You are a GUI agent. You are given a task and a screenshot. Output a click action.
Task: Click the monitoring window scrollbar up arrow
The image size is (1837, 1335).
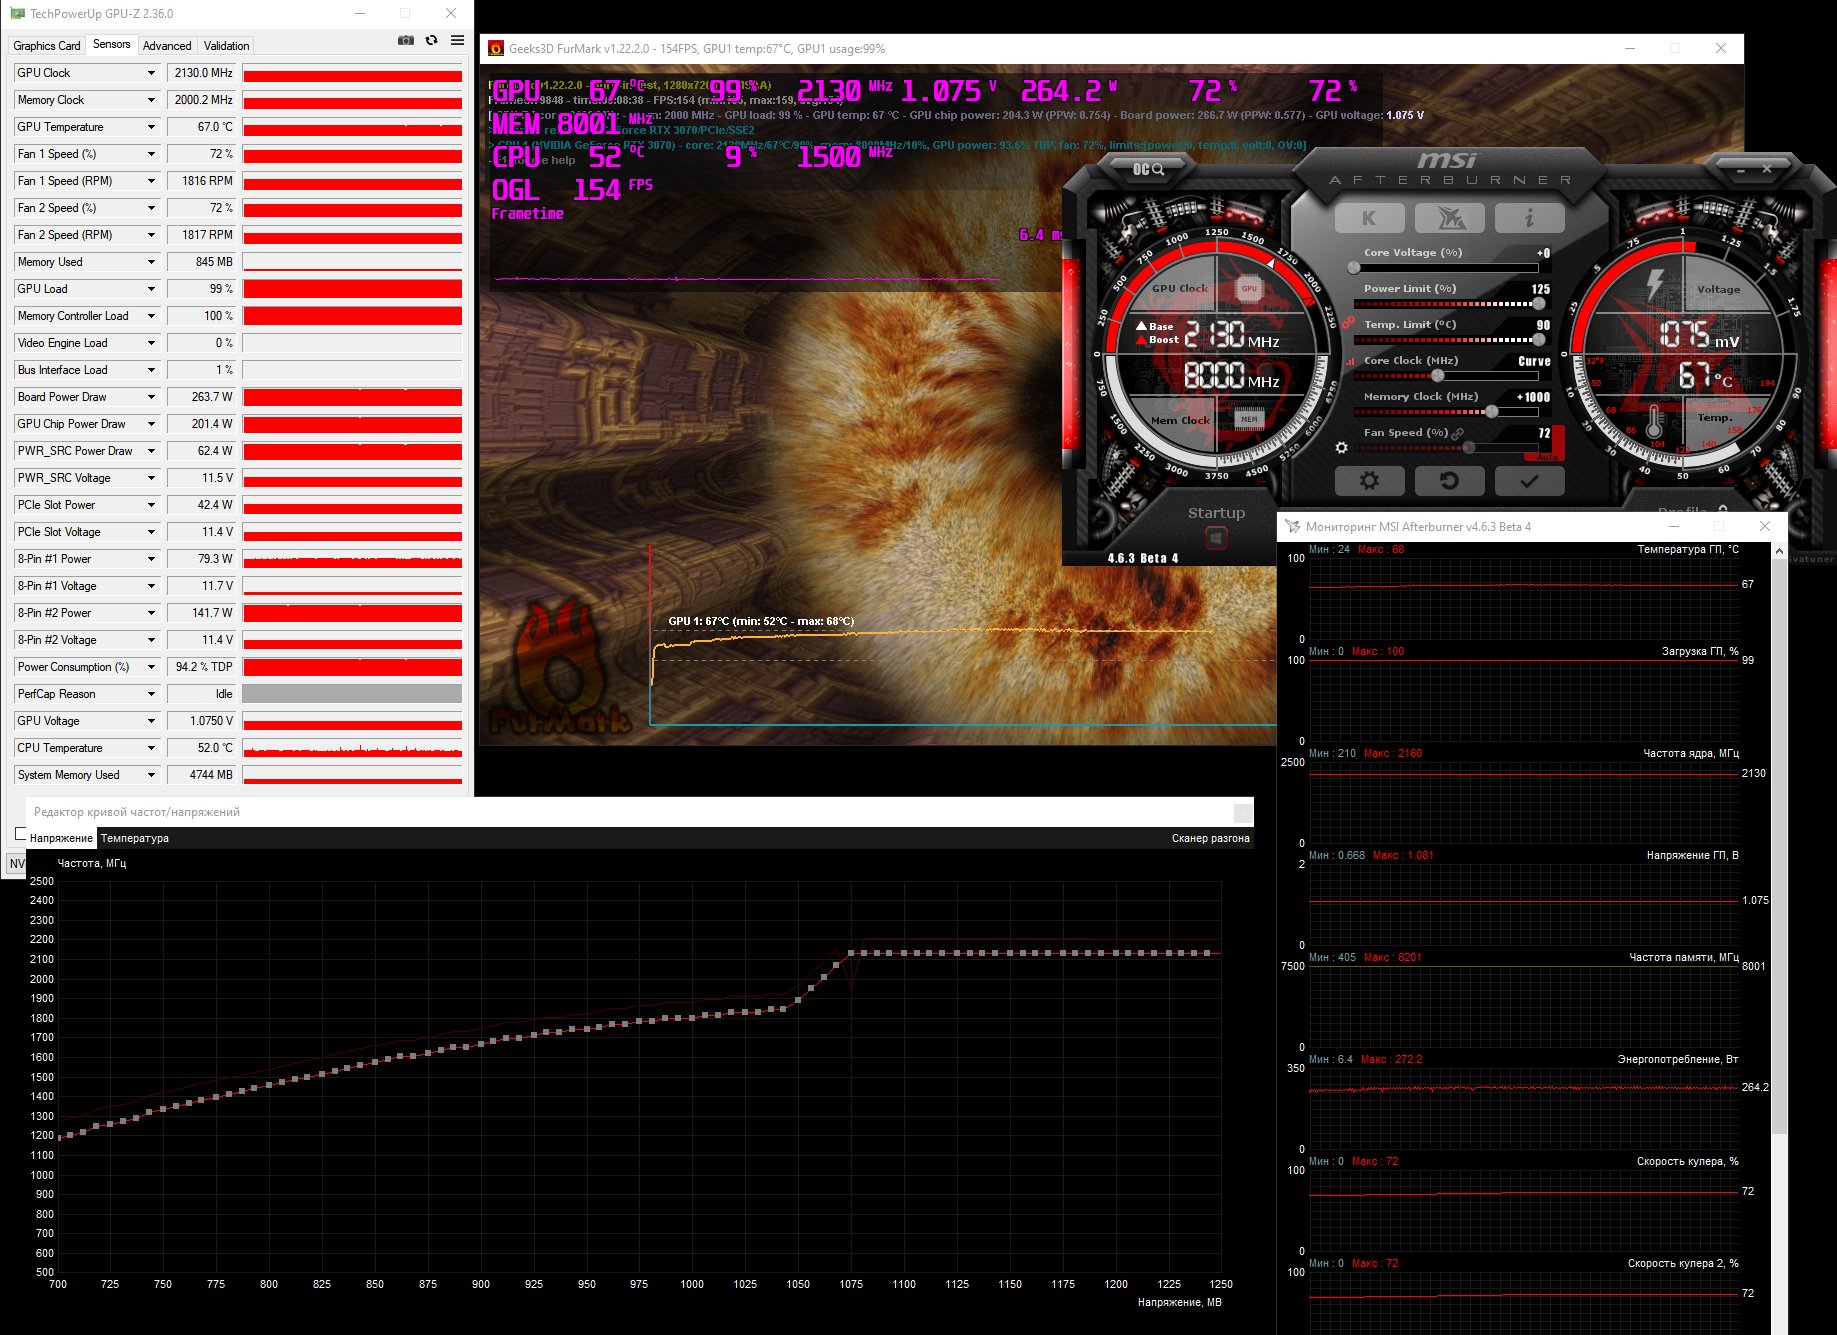click(x=1779, y=551)
